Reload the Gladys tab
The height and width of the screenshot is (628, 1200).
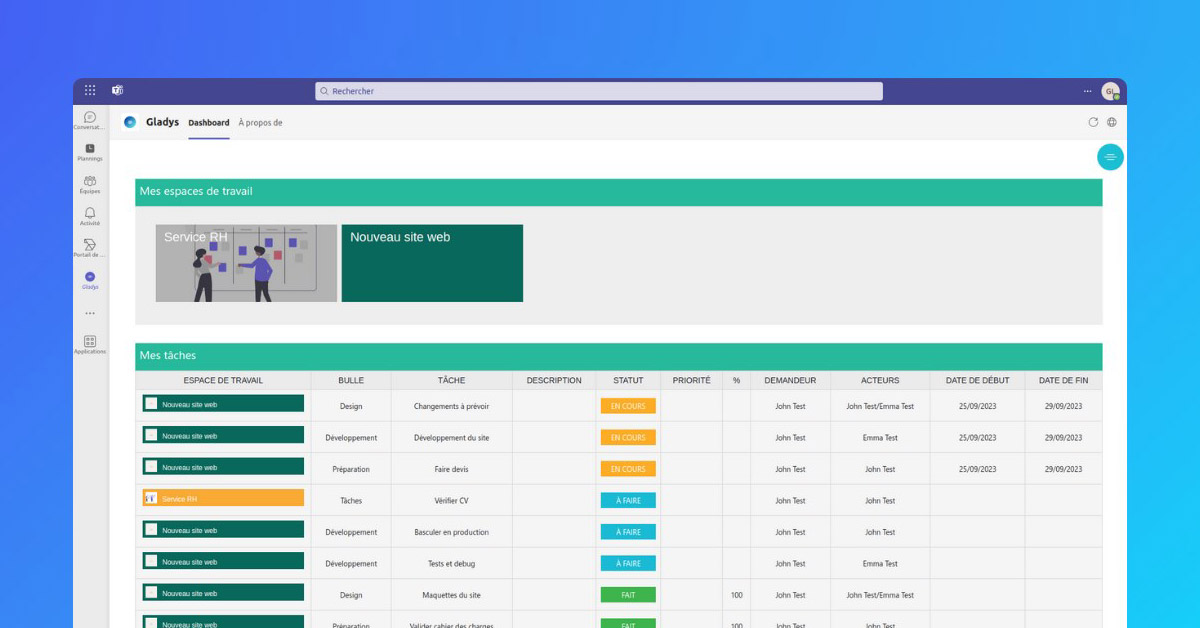(1093, 122)
